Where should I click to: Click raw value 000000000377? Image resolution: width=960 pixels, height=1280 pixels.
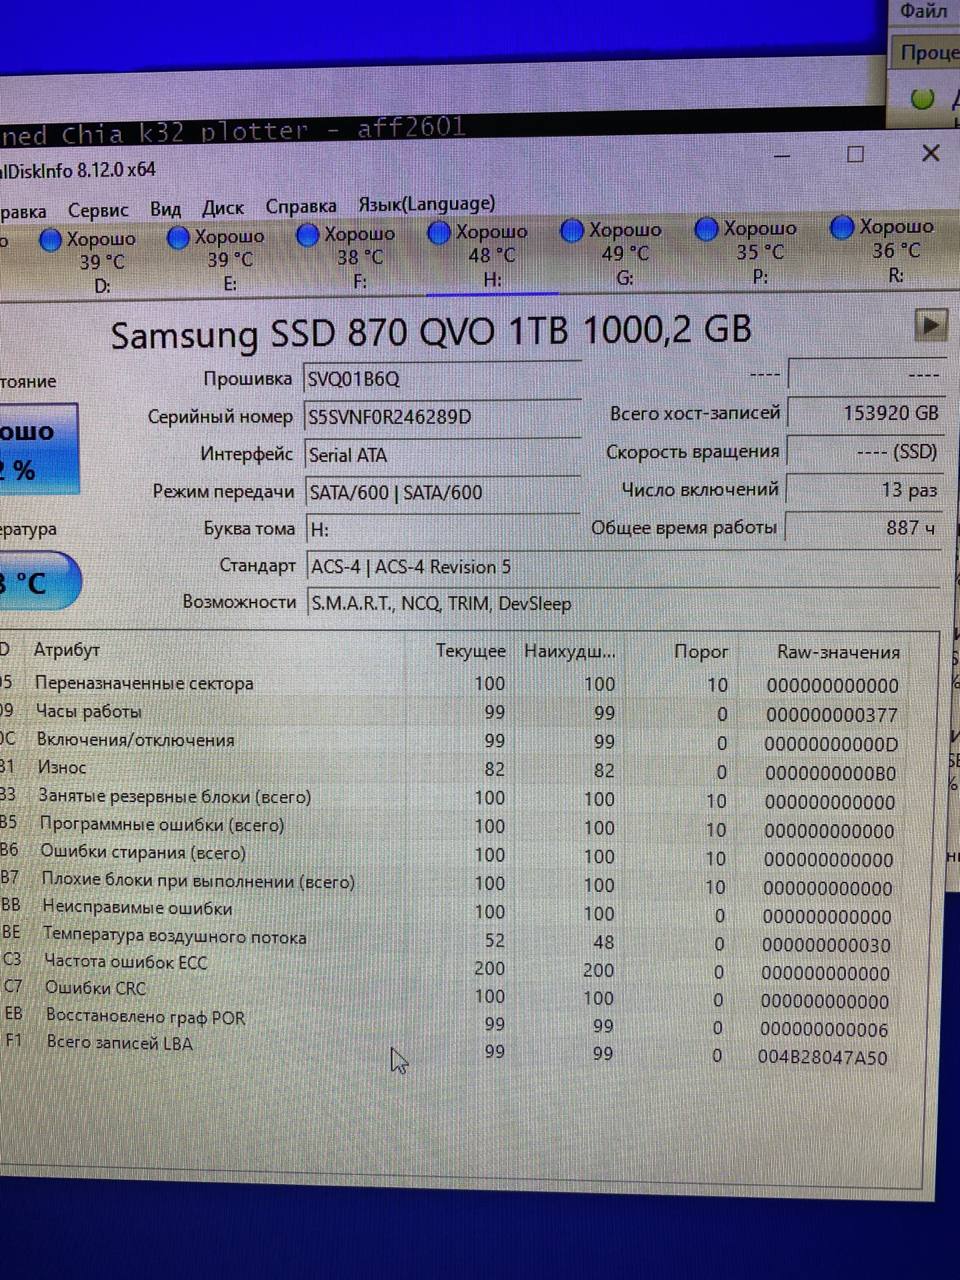click(x=832, y=715)
